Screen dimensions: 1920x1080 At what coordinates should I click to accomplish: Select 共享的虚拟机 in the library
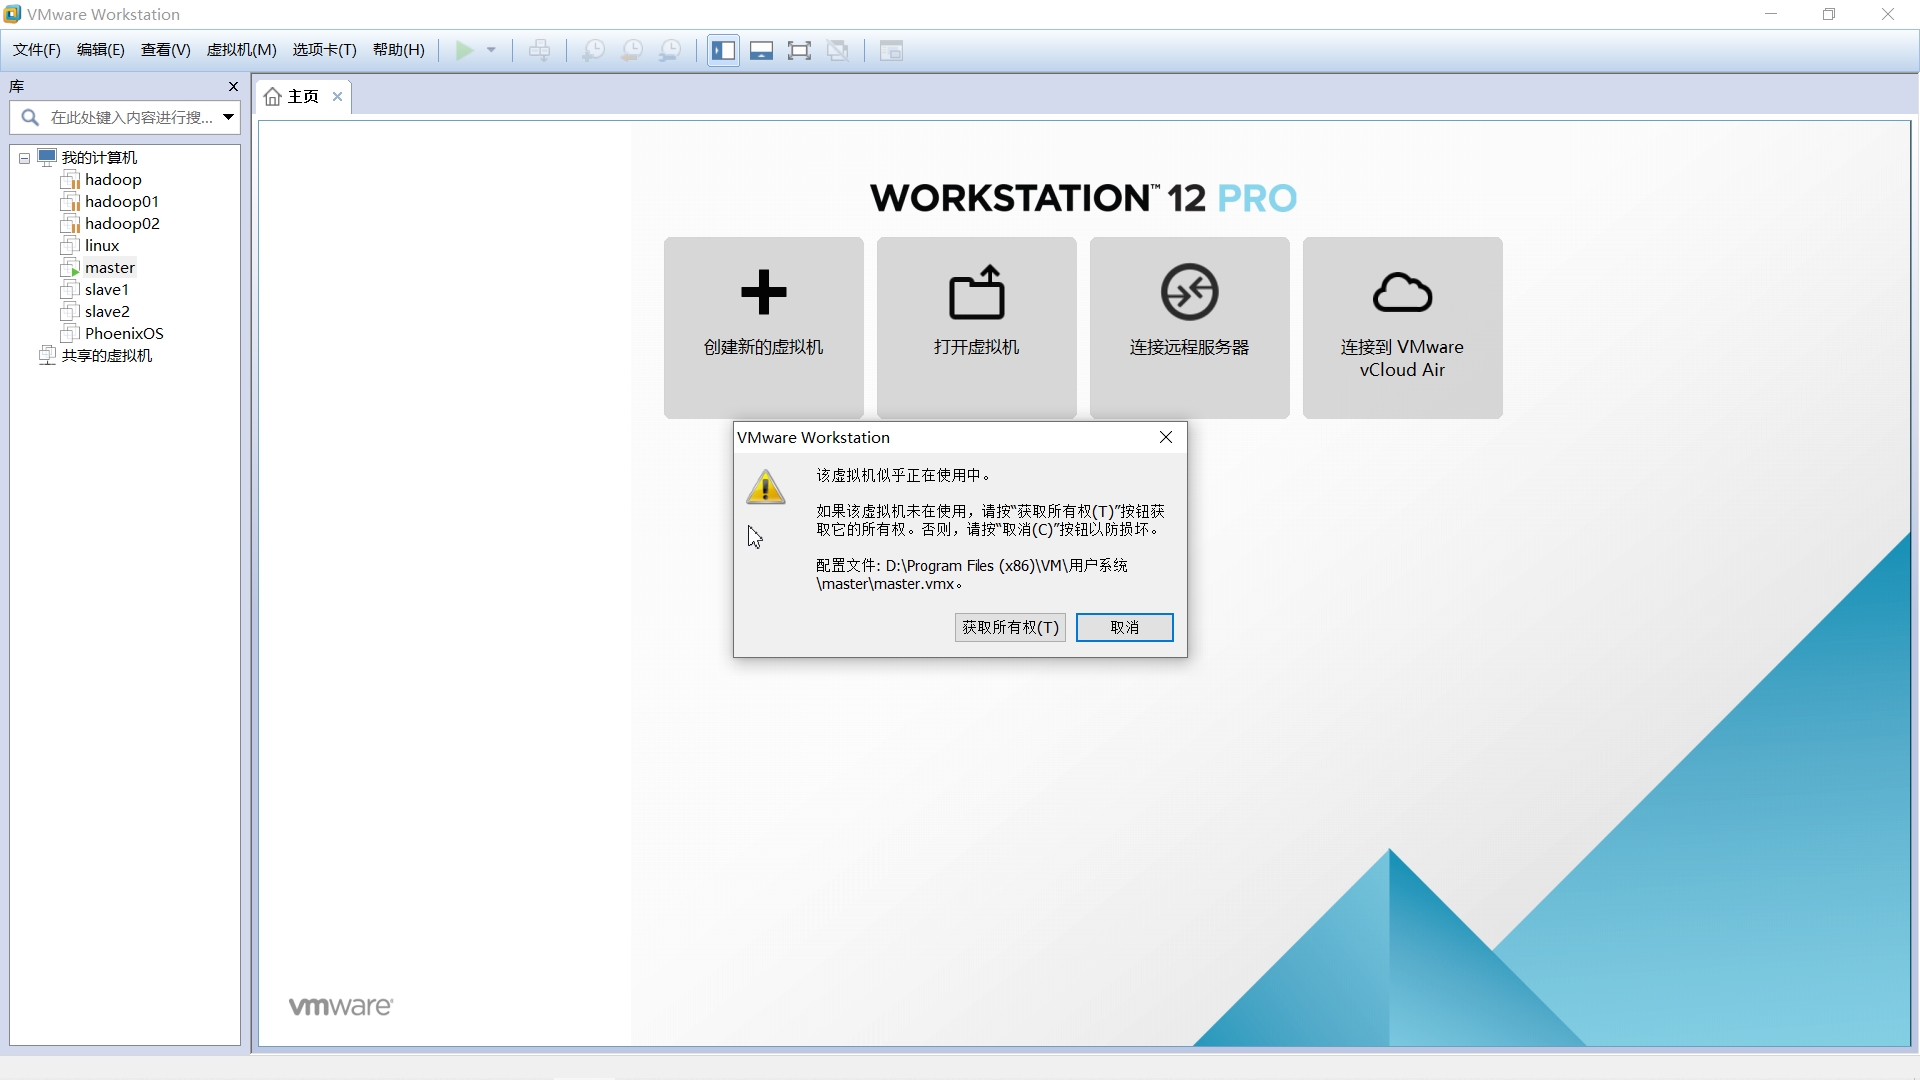tap(107, 356)
